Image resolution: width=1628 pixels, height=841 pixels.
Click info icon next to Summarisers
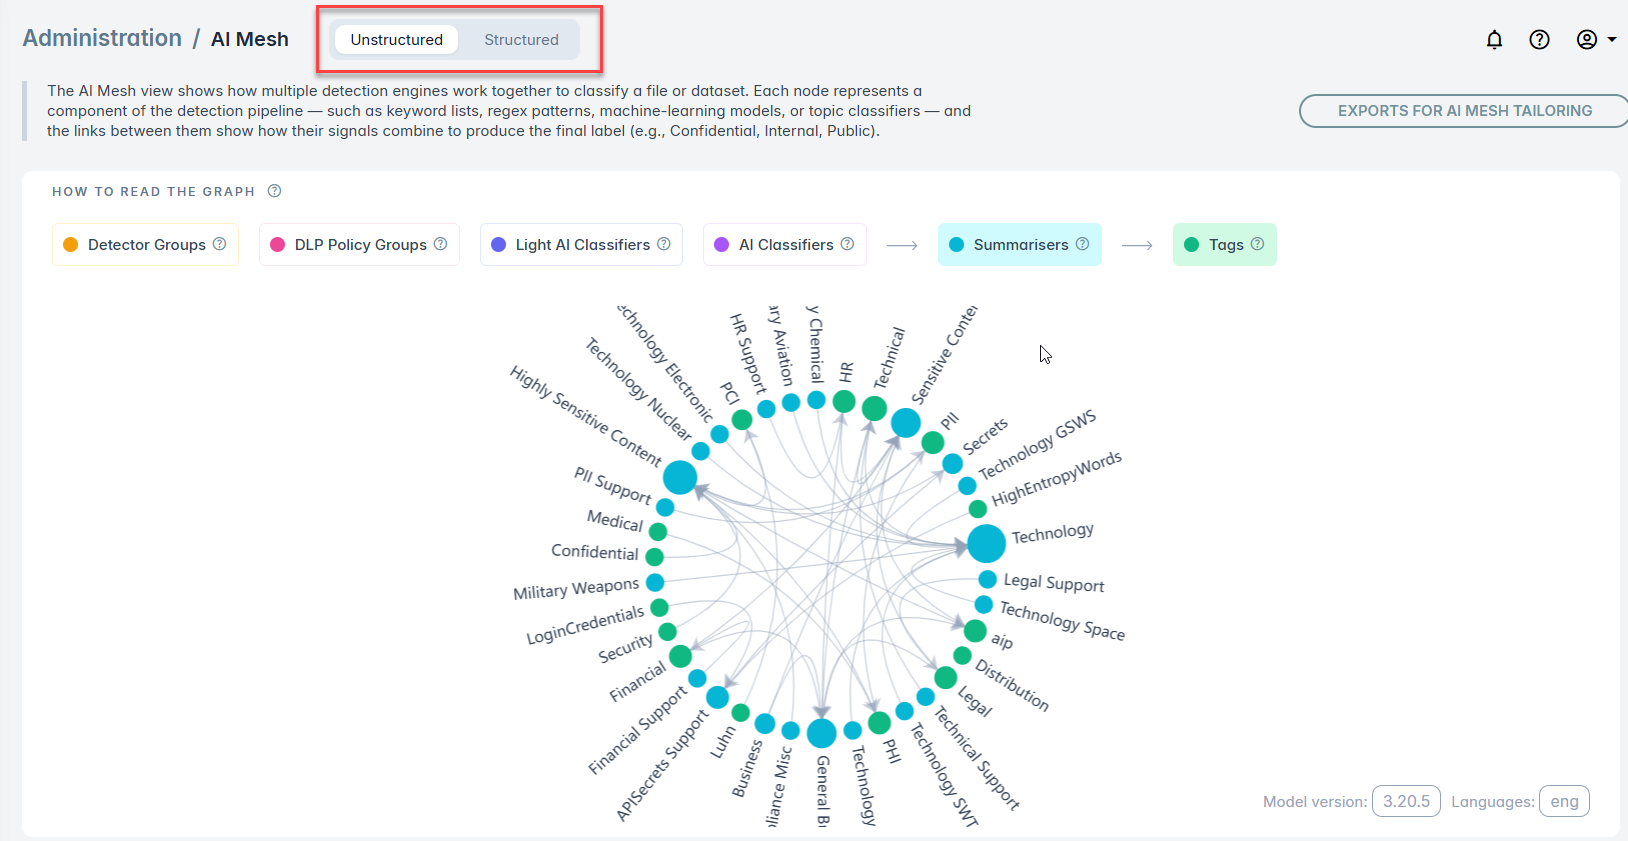tap(1082, 244)
